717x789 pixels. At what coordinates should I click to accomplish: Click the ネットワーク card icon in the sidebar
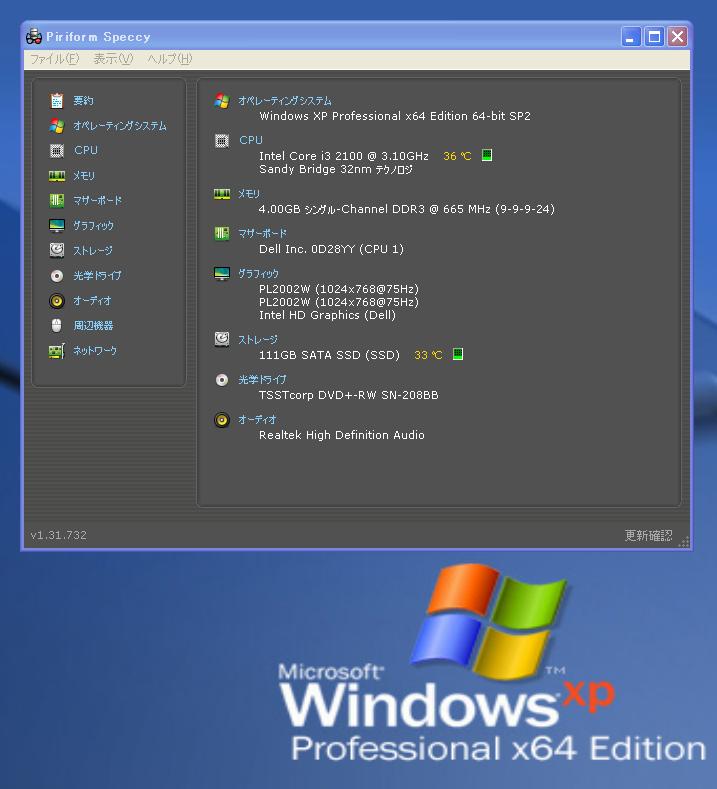57,351
